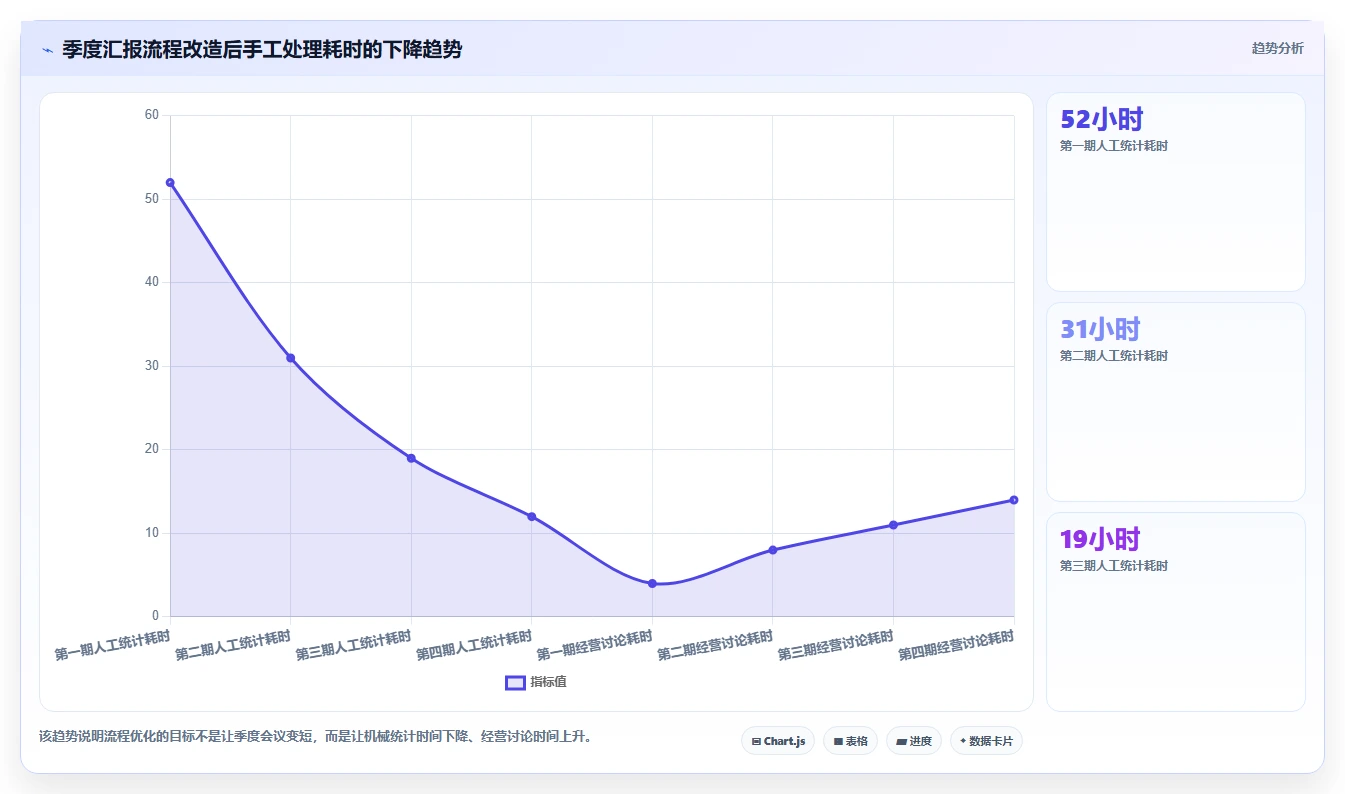Click the summary sentence starting 该趋势说明流程优化
This screenshot has height=794, width=1345.
[316, 737]
